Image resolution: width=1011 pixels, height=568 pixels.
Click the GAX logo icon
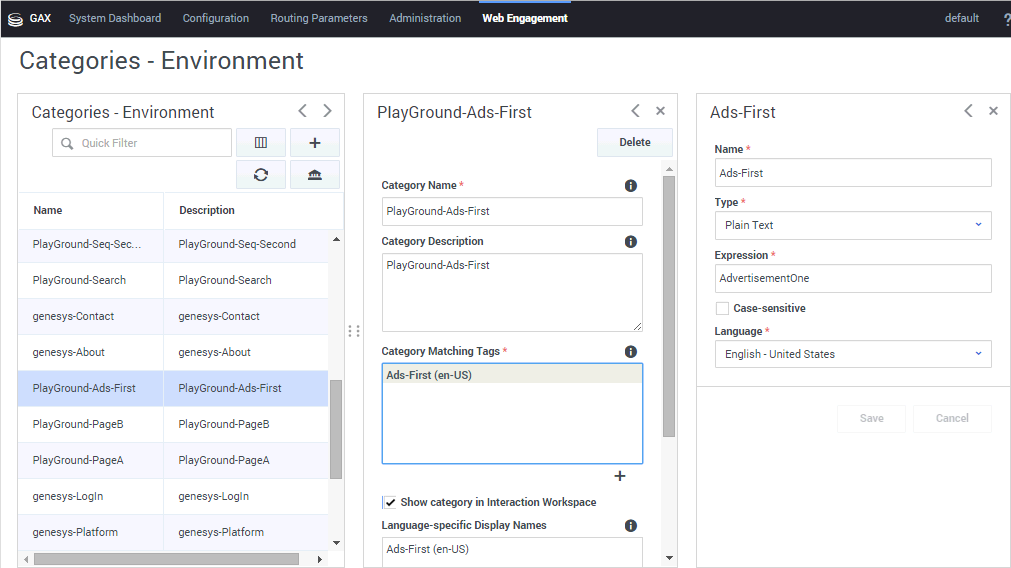click(16, 18)
